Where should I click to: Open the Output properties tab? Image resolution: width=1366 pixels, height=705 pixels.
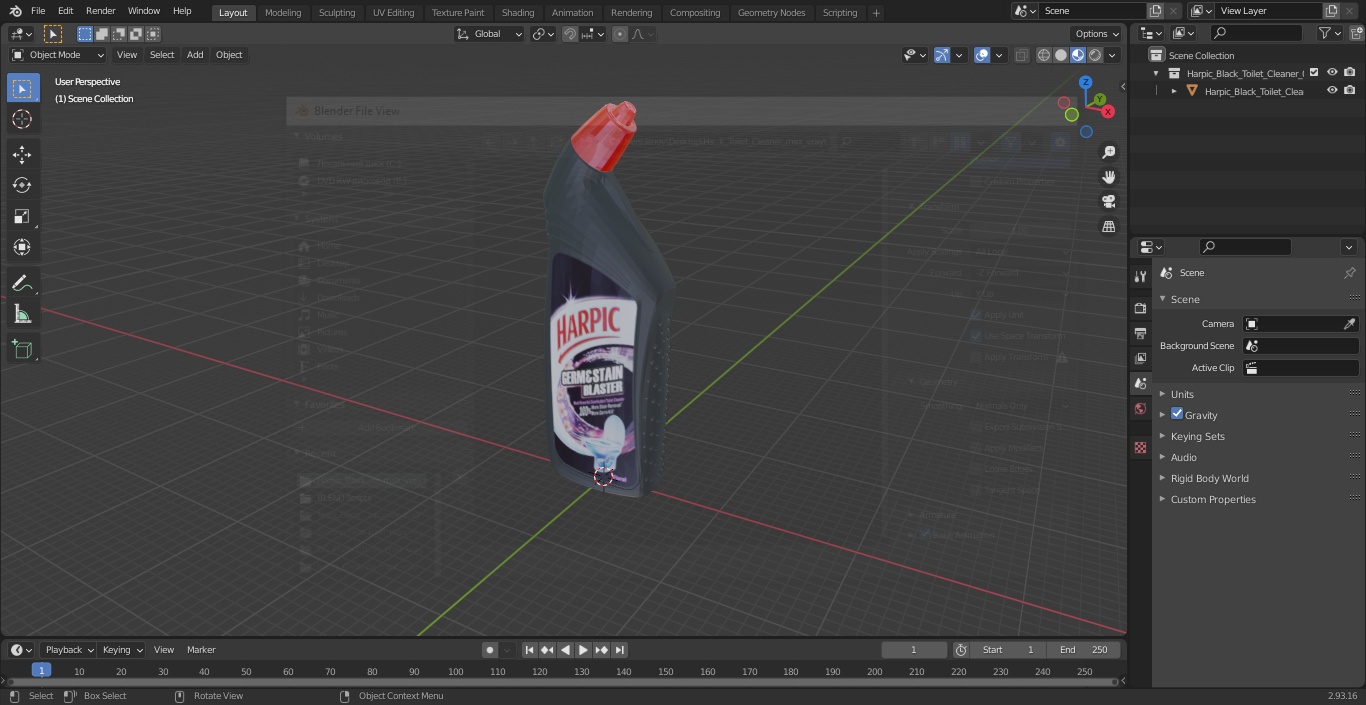coord(1140,333)
